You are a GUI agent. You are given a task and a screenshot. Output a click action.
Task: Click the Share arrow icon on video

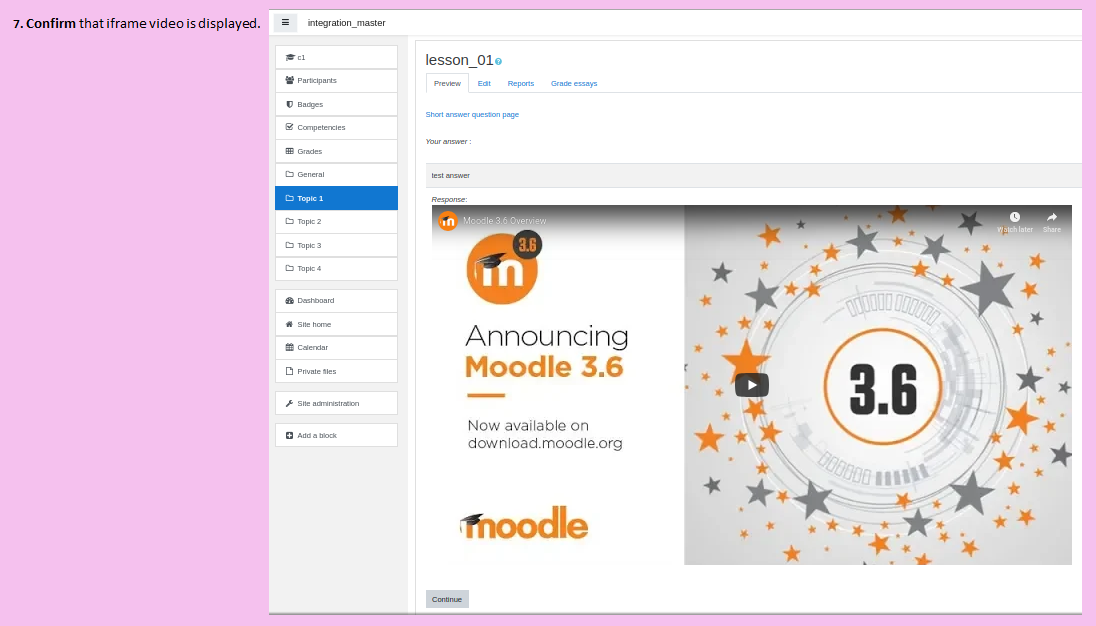coord(1051,217)
